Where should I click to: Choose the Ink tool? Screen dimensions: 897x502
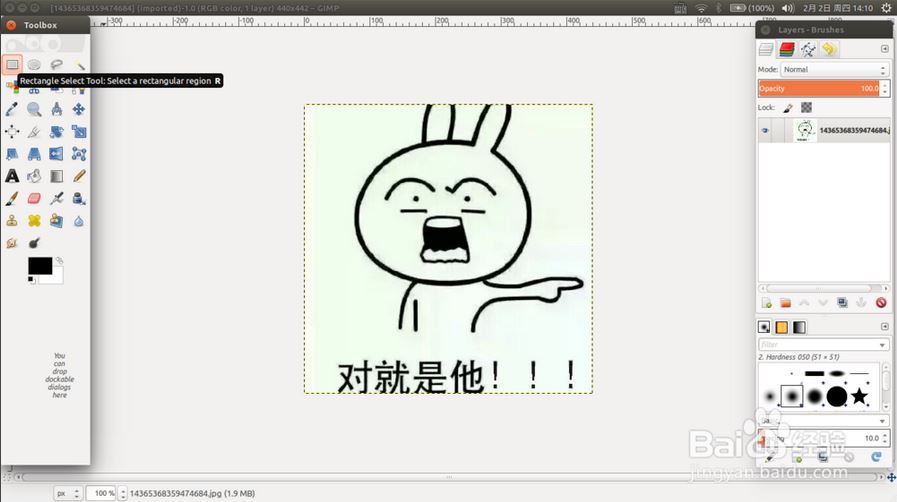coord(79,198)
